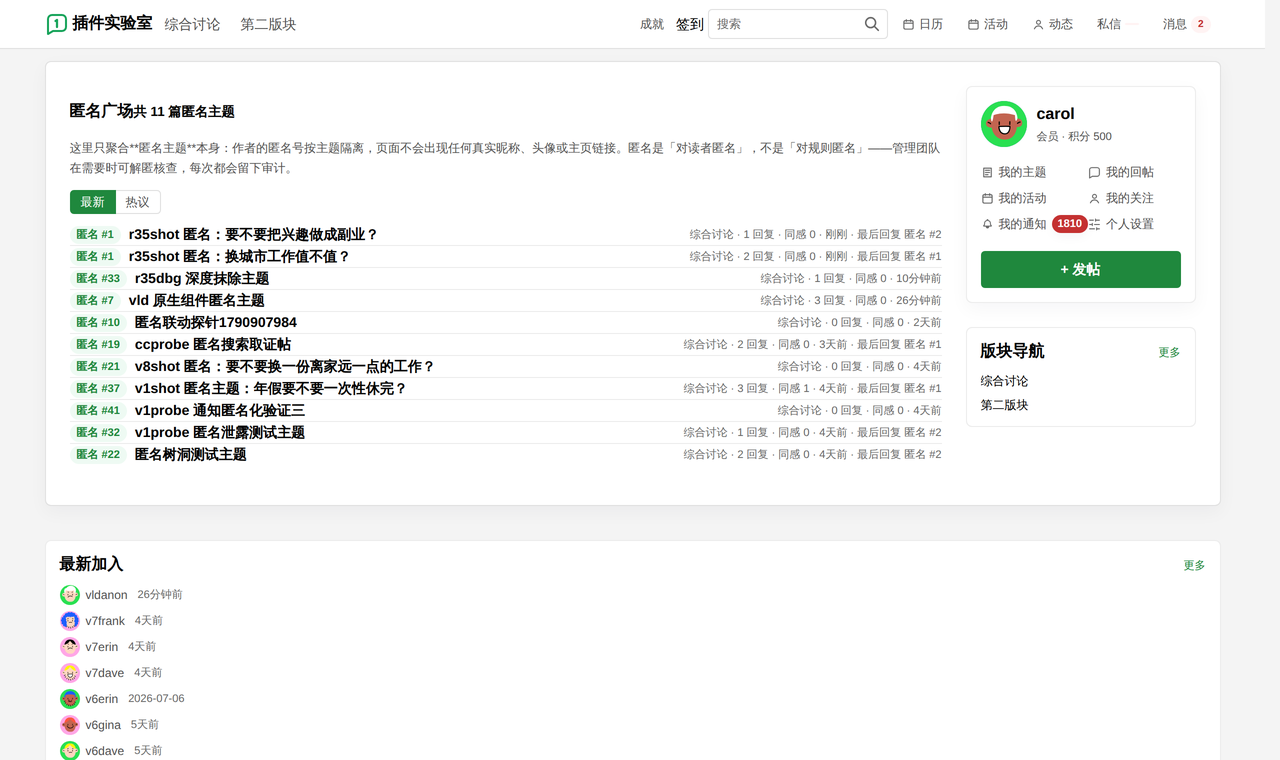The height and width of the screenshot is (760, 1280).
Task: Switch to the 热议 tab
Action: [x=138, y=202]
